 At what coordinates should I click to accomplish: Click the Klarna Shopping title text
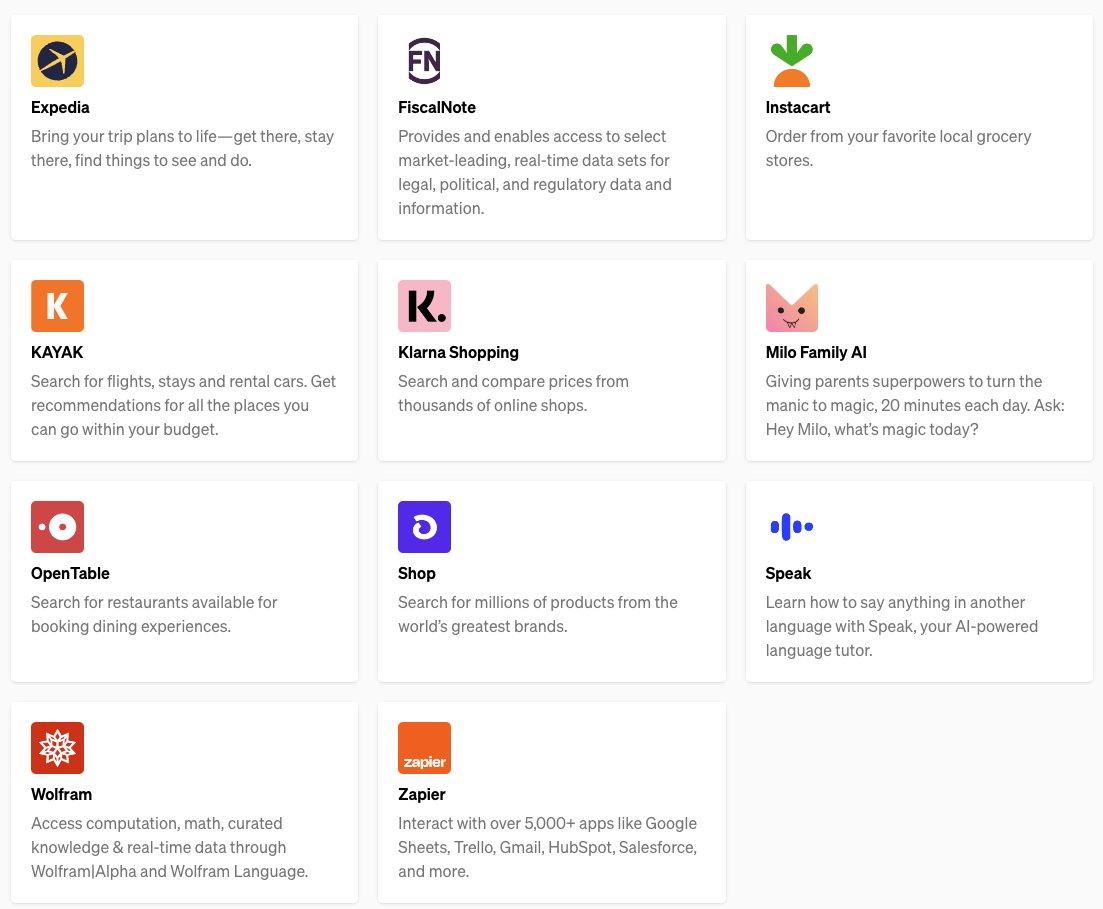pyautogui.click(x=458, y=353)
